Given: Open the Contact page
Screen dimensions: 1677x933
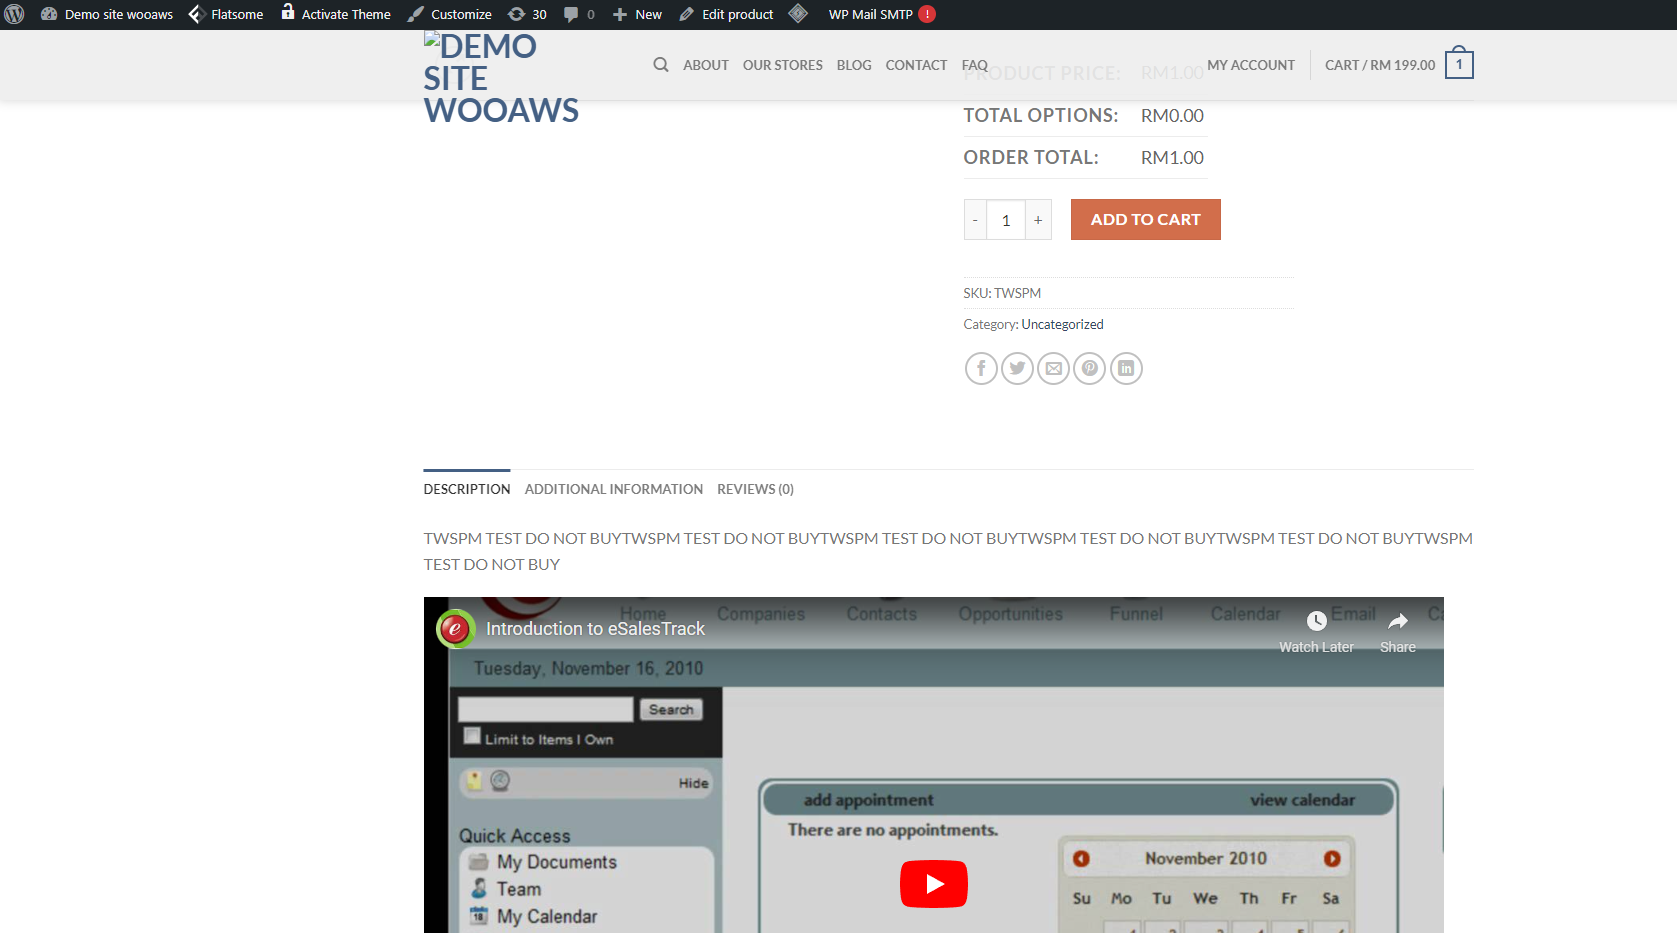Looking at the screenshot, I should pyautogui.click(x=916, y=65).
